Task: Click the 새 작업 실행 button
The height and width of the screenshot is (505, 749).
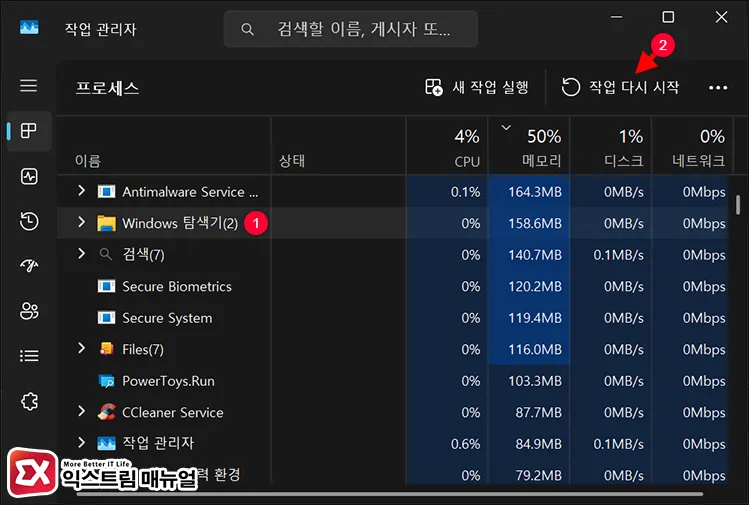Action: (x=477, y=87)
